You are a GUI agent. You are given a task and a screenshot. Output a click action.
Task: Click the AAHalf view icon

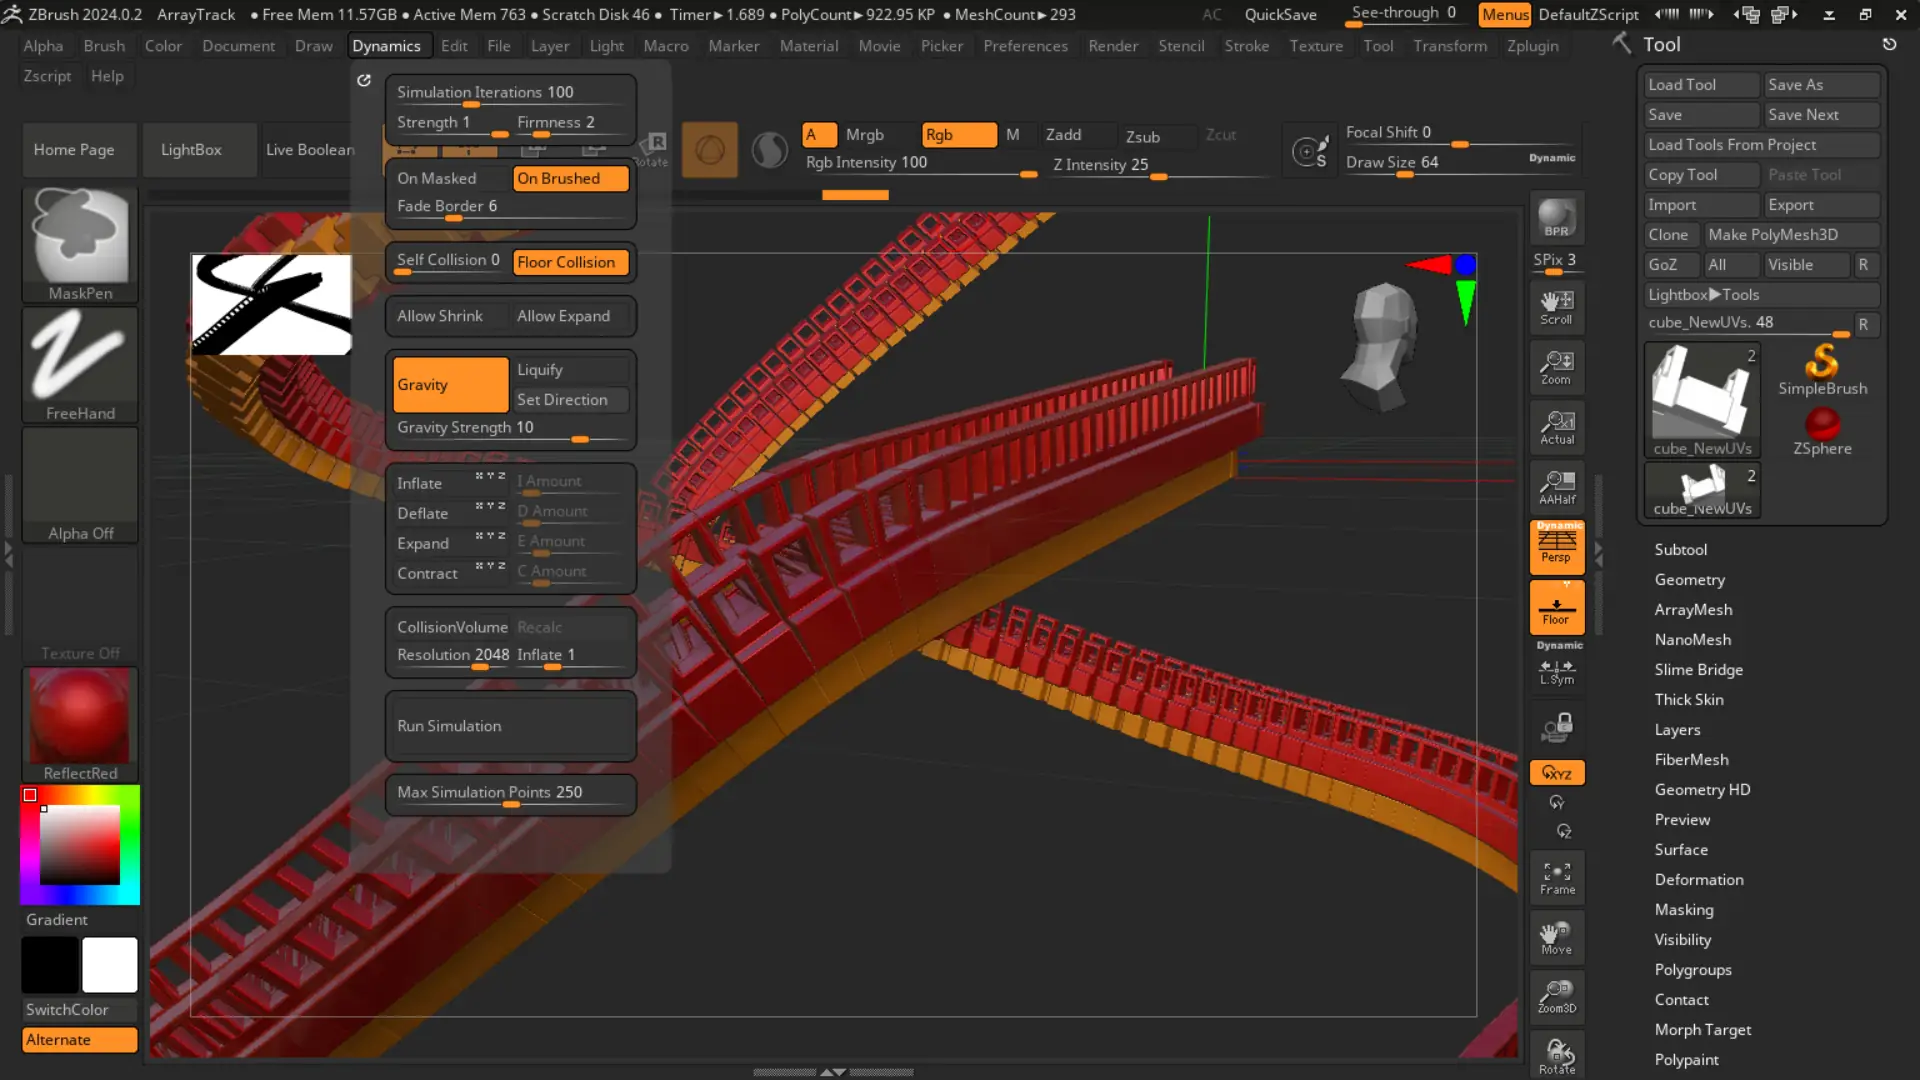(1556, 487)
